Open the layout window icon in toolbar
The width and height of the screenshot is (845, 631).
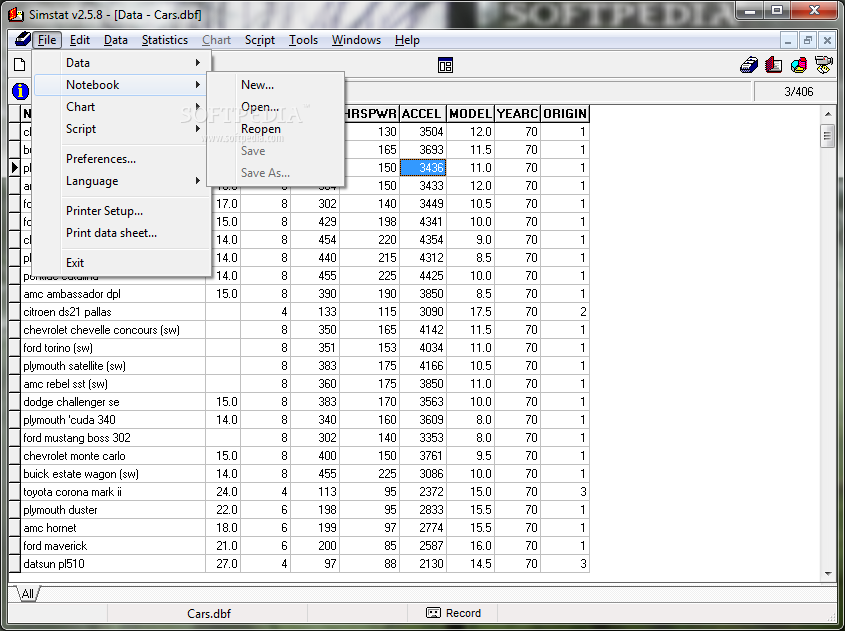pyautogui.click(x=445, y=65)
